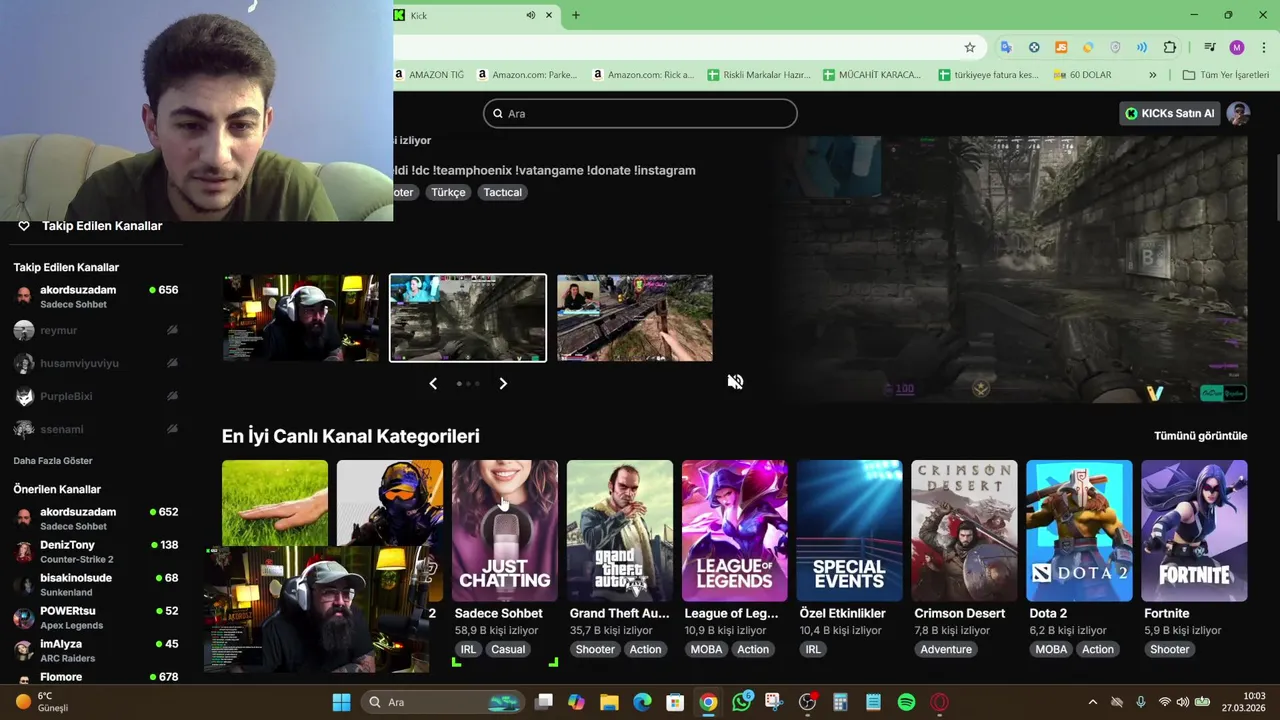Image resolution: width=1280 pixels, height=720 pixels.
Task: Open POWERtsu in recommended channels
Action: point(97,617)
